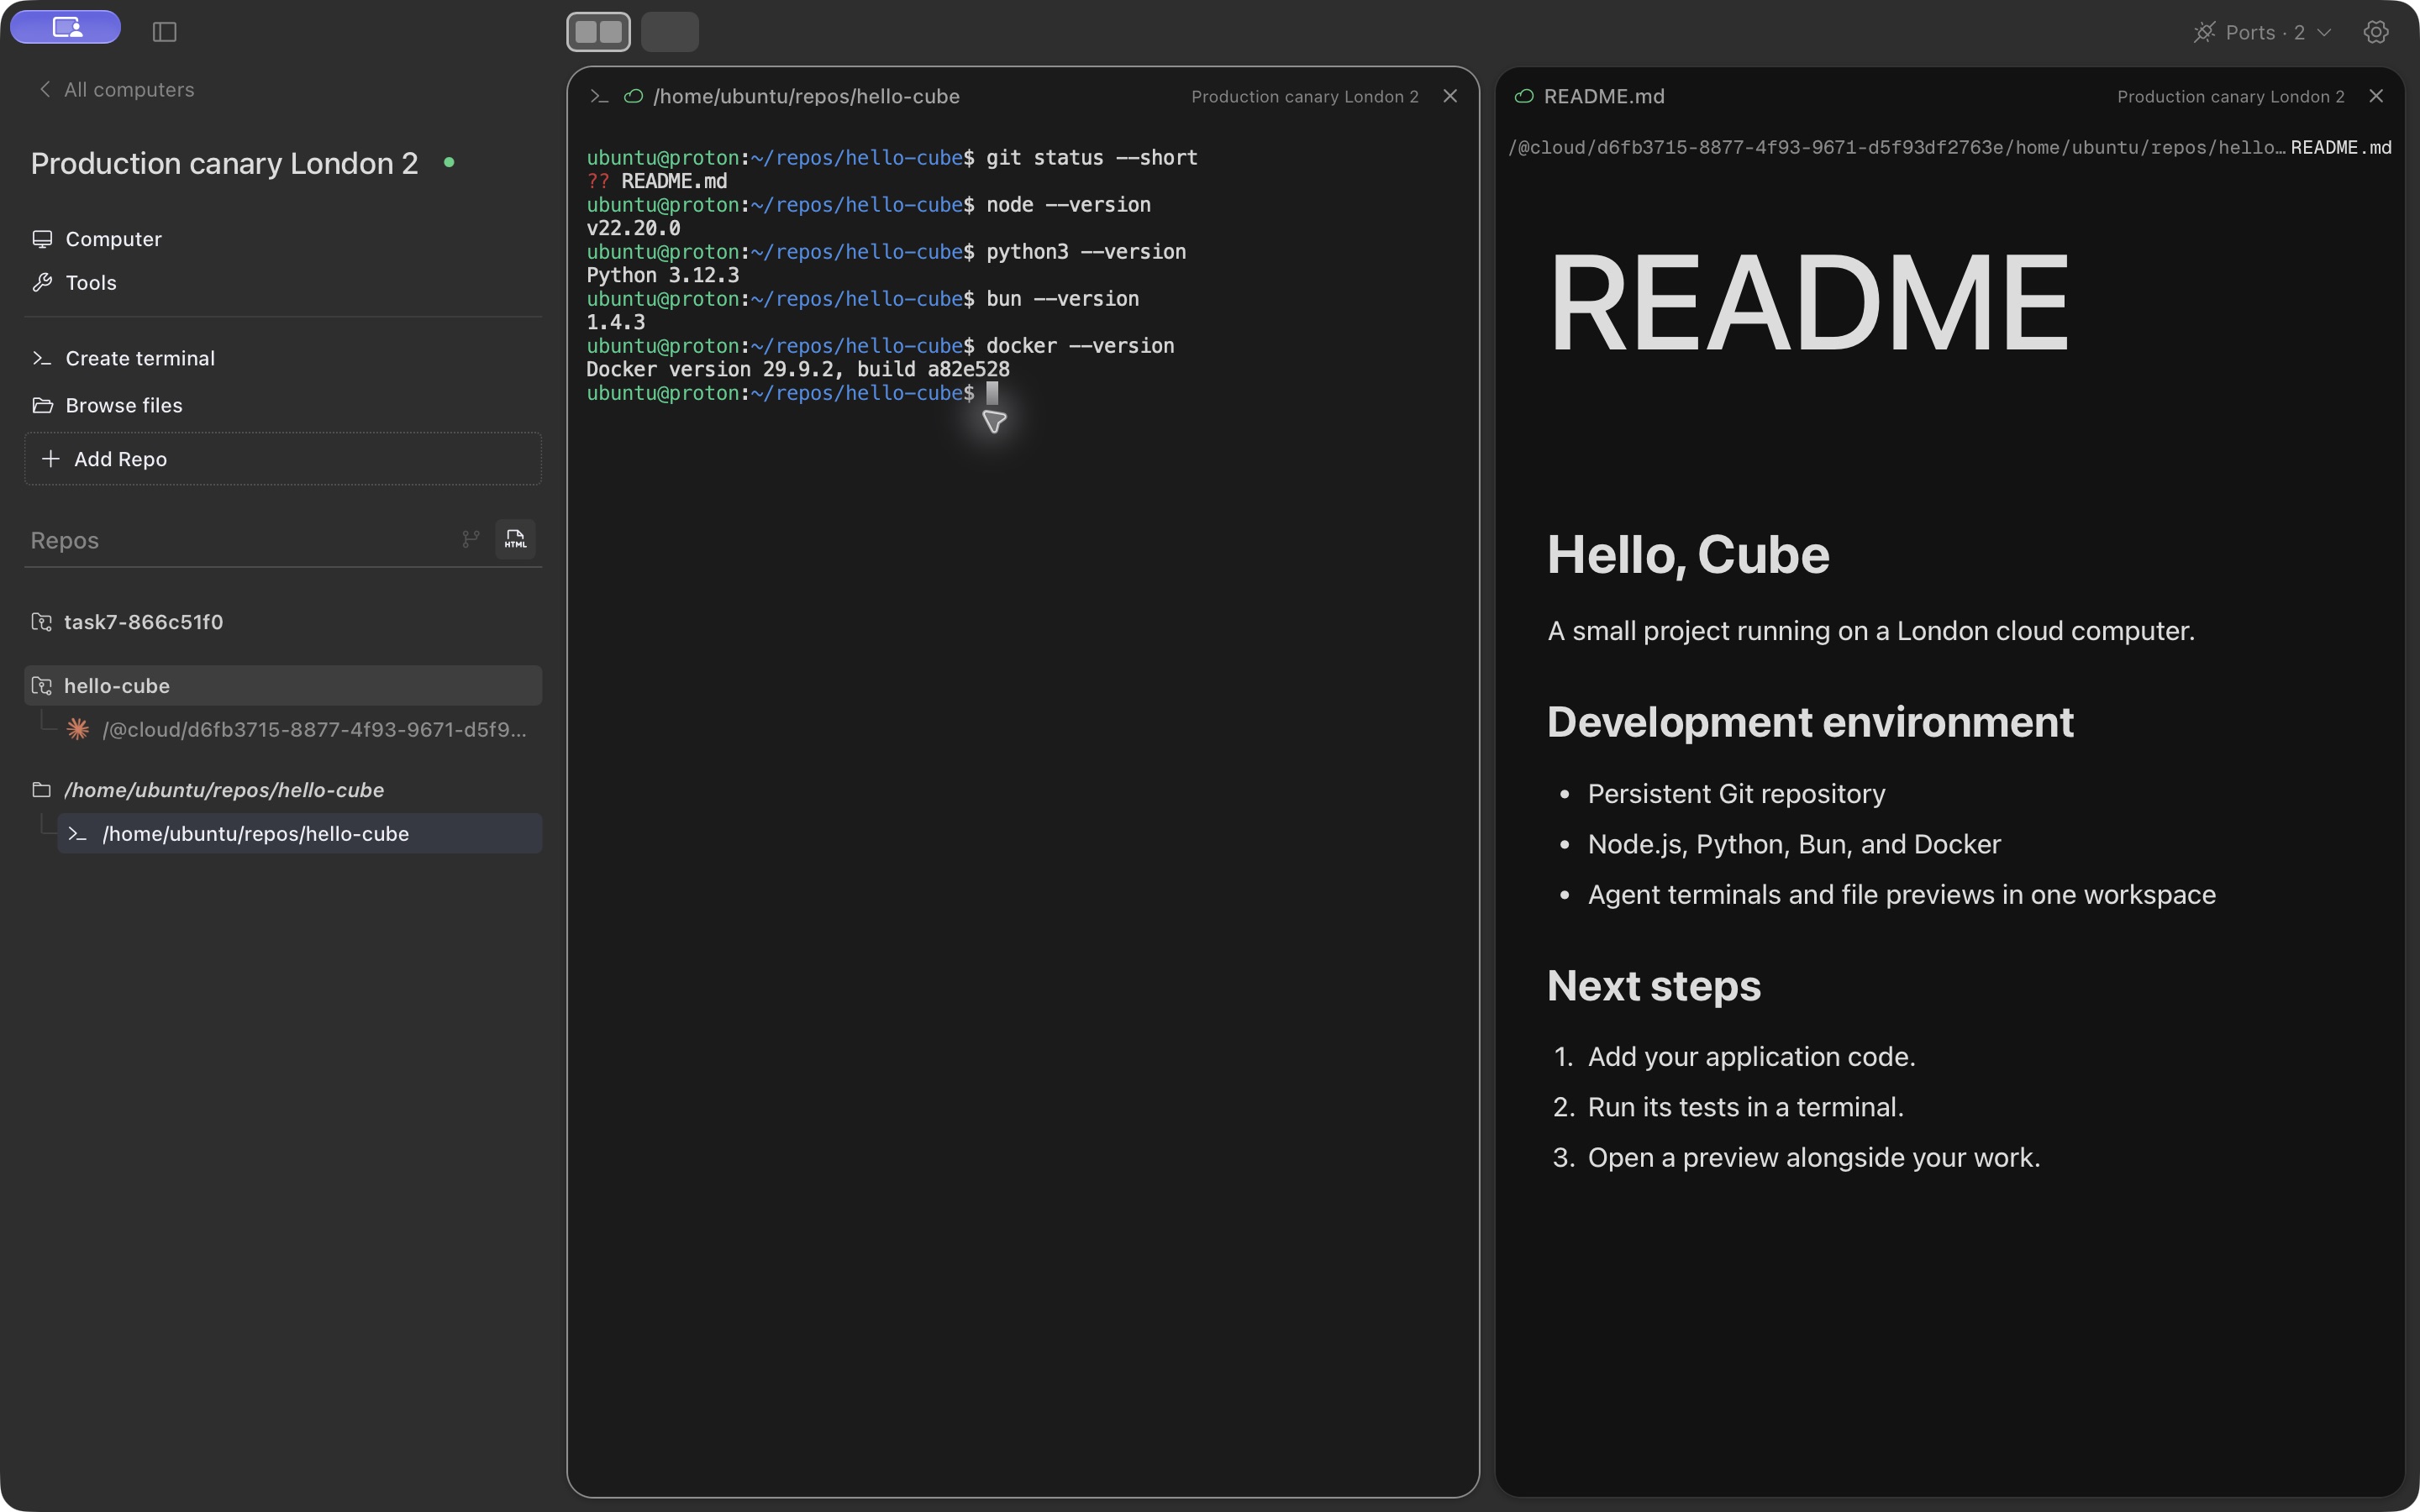Select the two-pane split layout button
2420x1512 pixels.
[x=598, y=32]
